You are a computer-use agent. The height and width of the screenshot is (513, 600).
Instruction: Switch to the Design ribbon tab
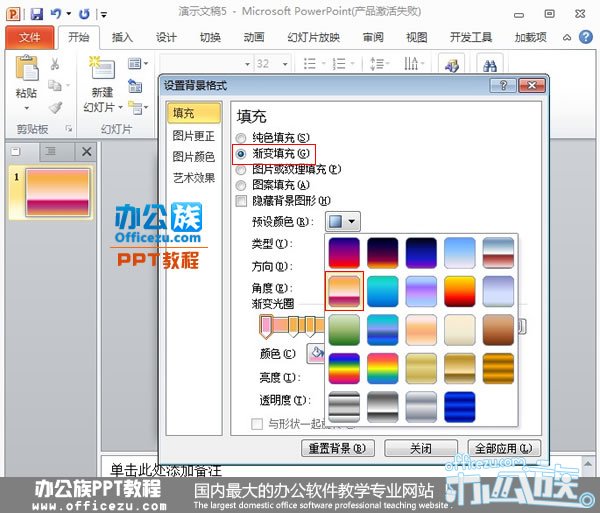click(166, 37)
